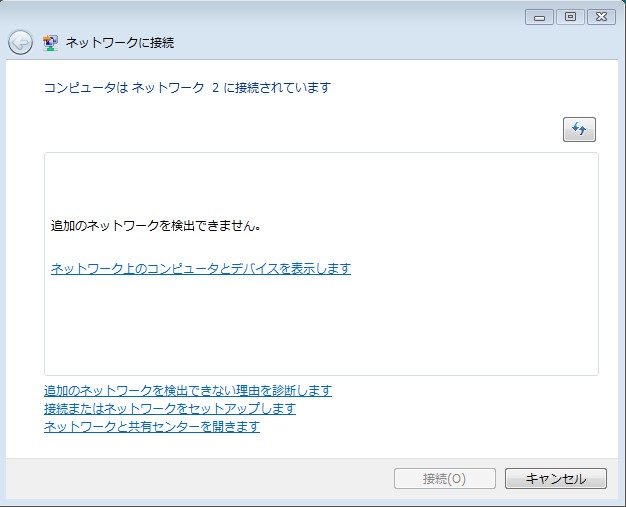This screenshot has height=507, width=626.
Task: Open 接続またはネットワークをセットアップします link
Action: point(169,408)
